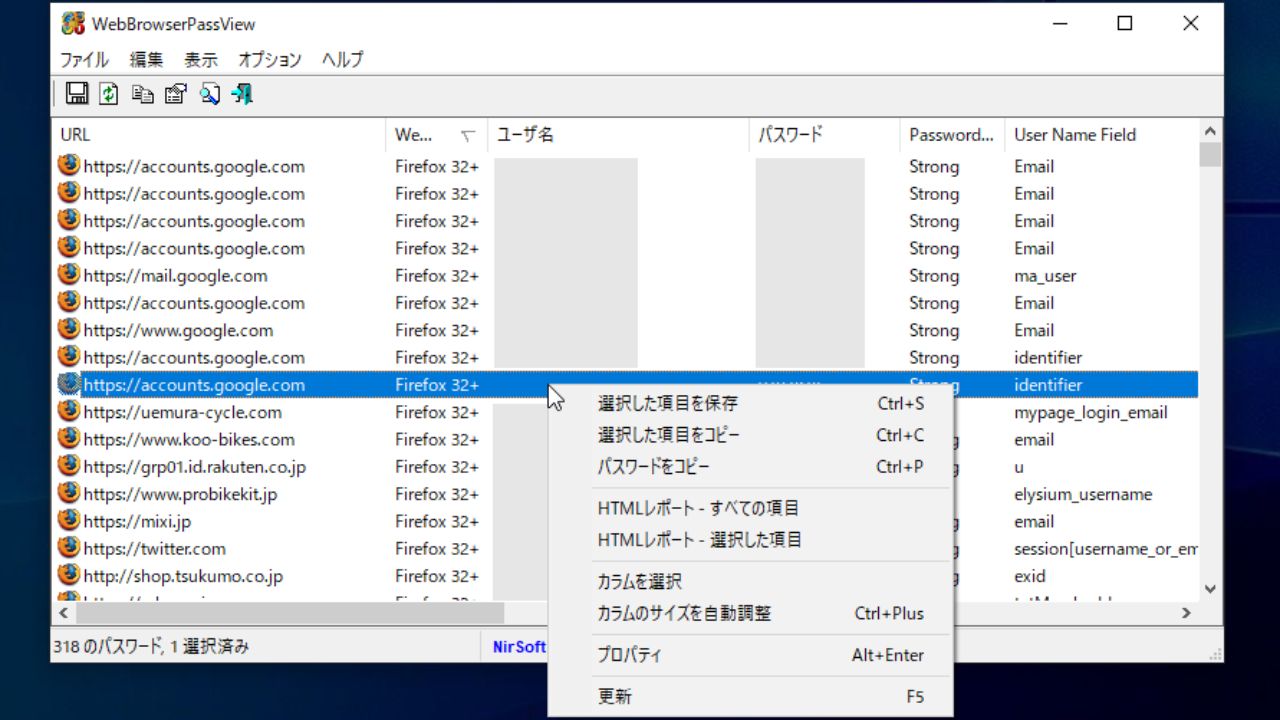Click the icon of the highlighted selected row
This screenshot has width=1280, height=720.
pos(69,383)
